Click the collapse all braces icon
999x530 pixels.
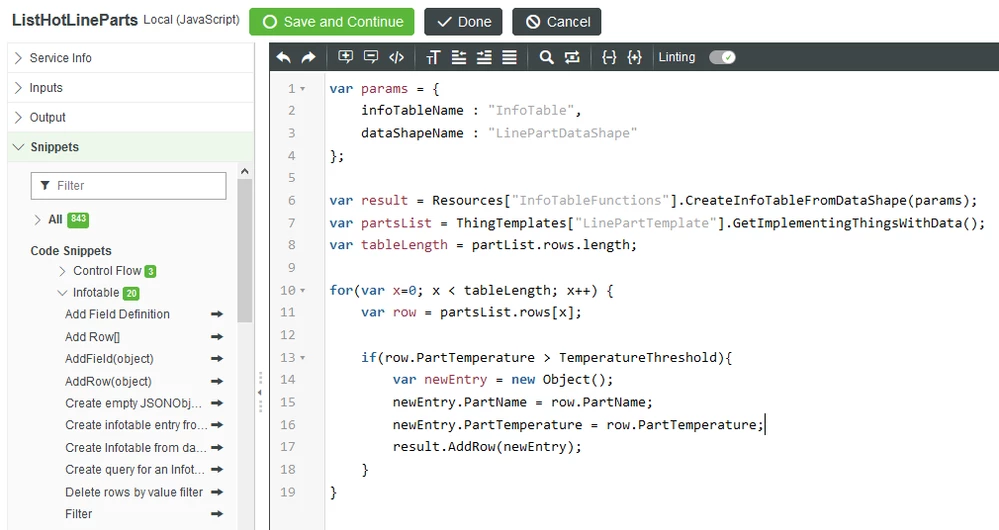(609, 57)
